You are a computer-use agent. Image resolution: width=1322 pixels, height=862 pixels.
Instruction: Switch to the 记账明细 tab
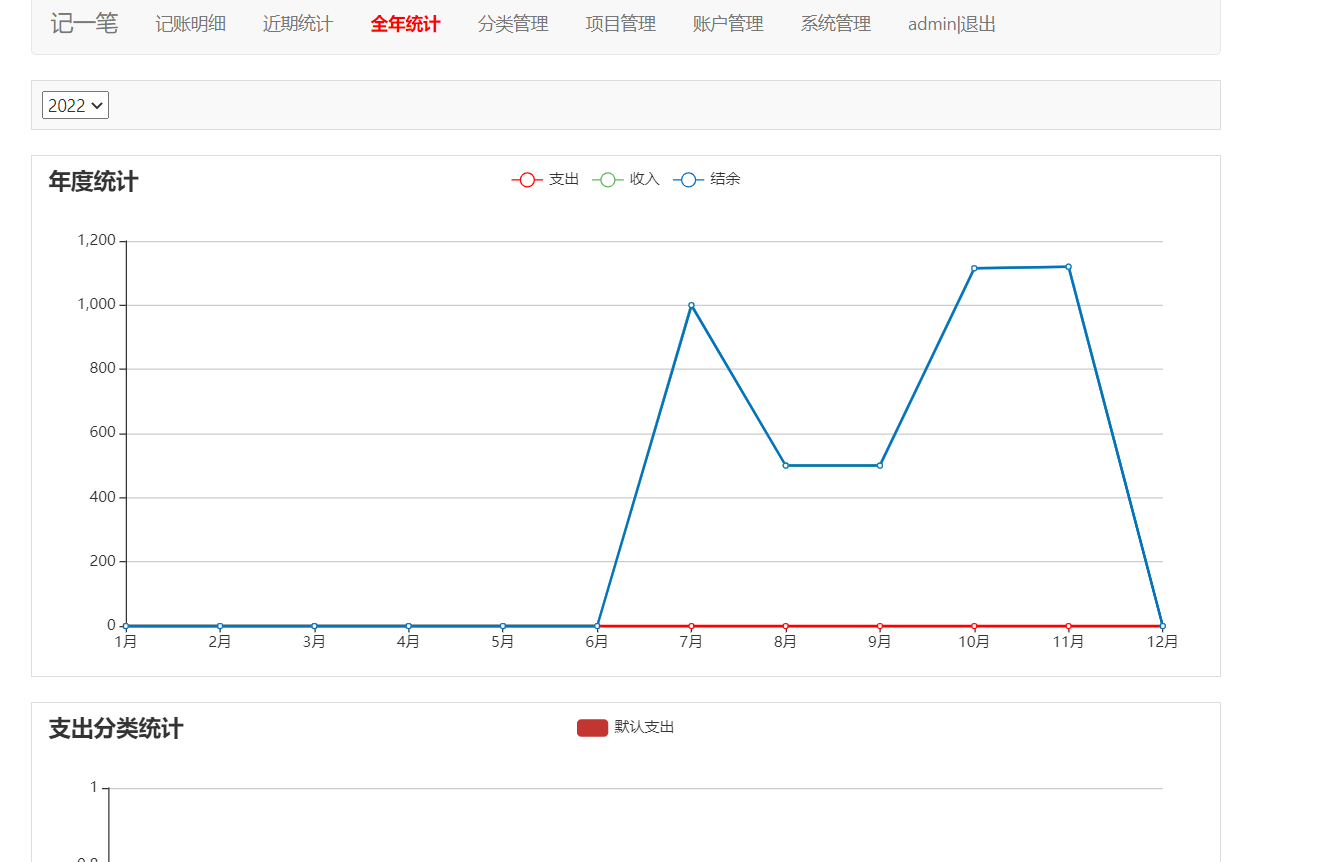pos(190,24)
